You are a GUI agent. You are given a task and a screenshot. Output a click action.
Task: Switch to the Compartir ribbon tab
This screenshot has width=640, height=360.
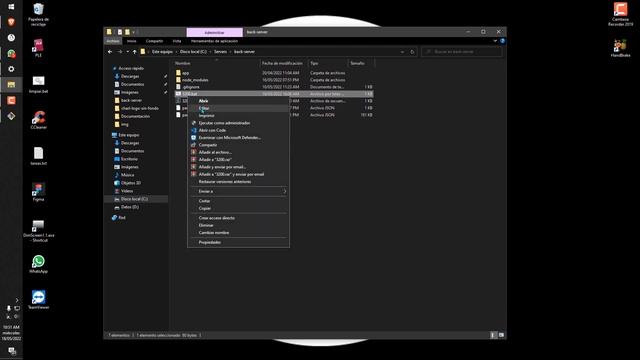pos(154,41)
